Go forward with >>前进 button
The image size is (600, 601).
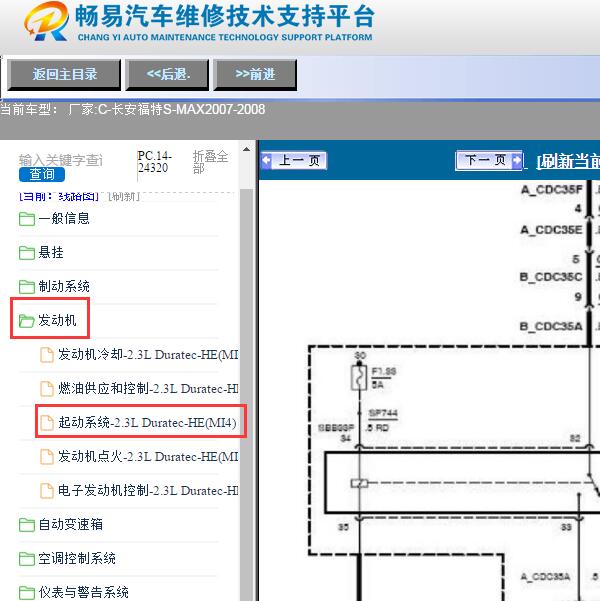(x=255, y=74)
